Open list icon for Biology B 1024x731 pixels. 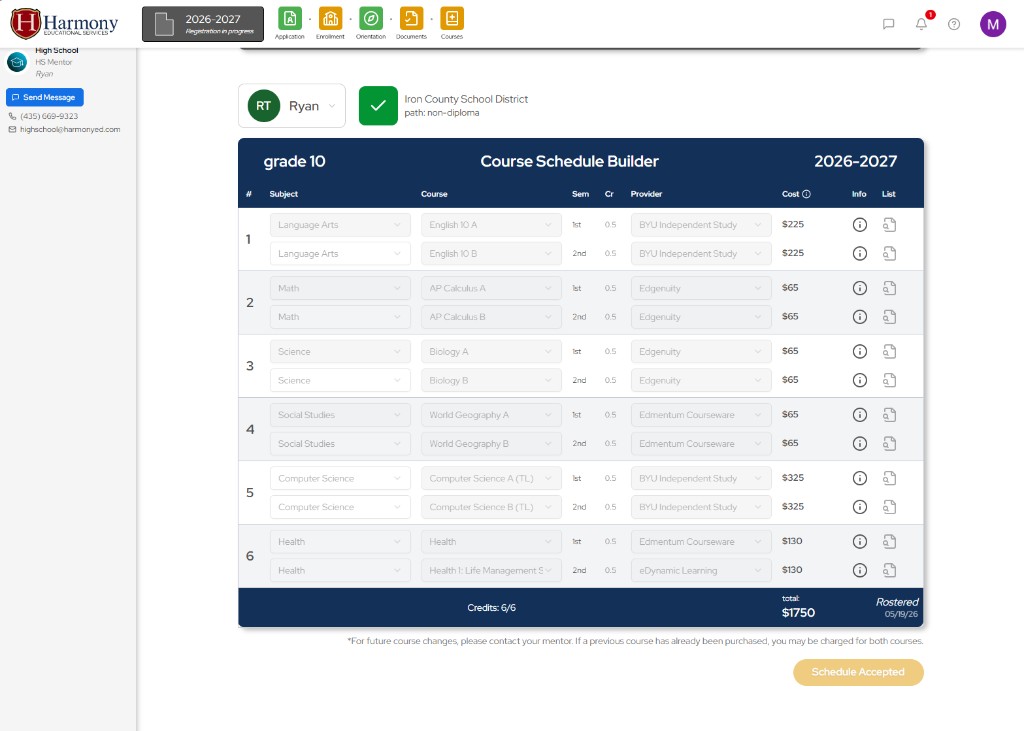coord(889,380)
